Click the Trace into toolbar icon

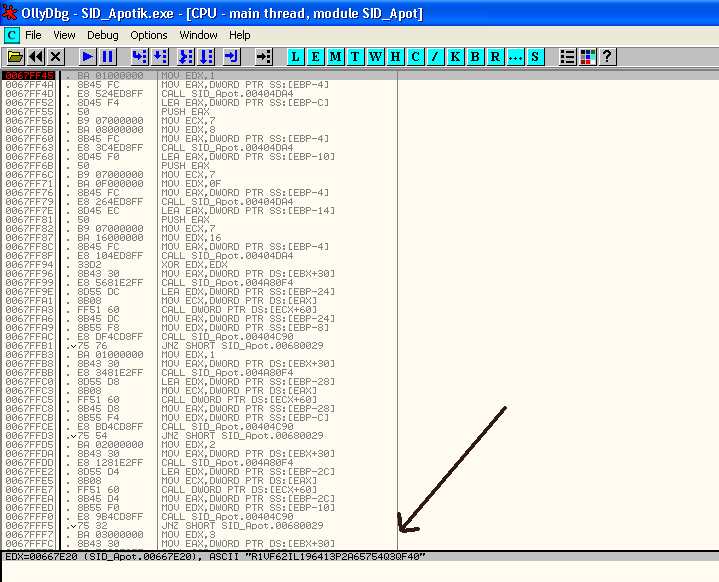pyautogui.click(x=186, y=57)
